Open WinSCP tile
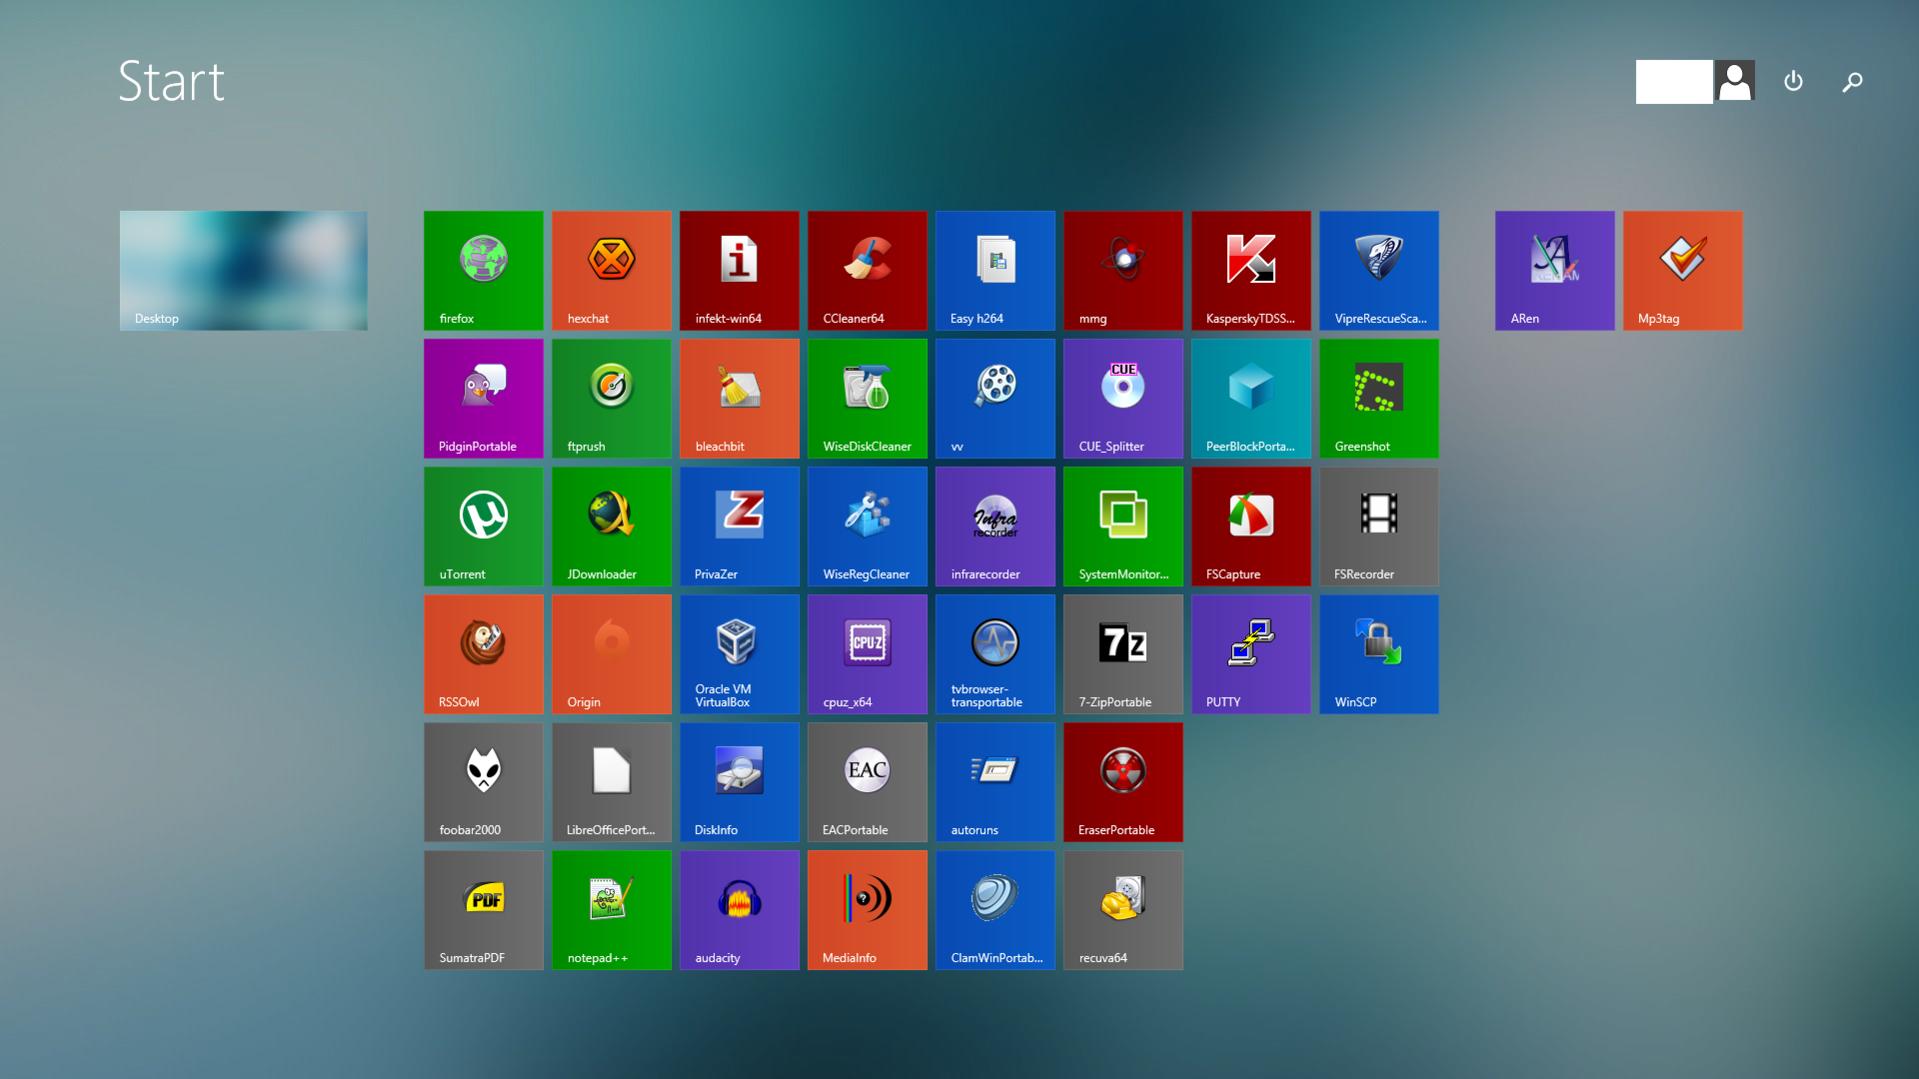Screen dimensions: 1919x1079 pyautogui.click(x=1379, y=654)
